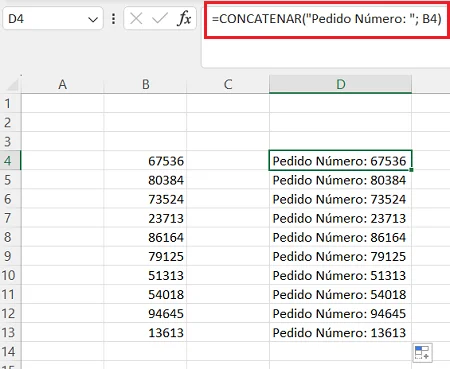
Task: Click cell containing 23713
Action: coord(145,218)
